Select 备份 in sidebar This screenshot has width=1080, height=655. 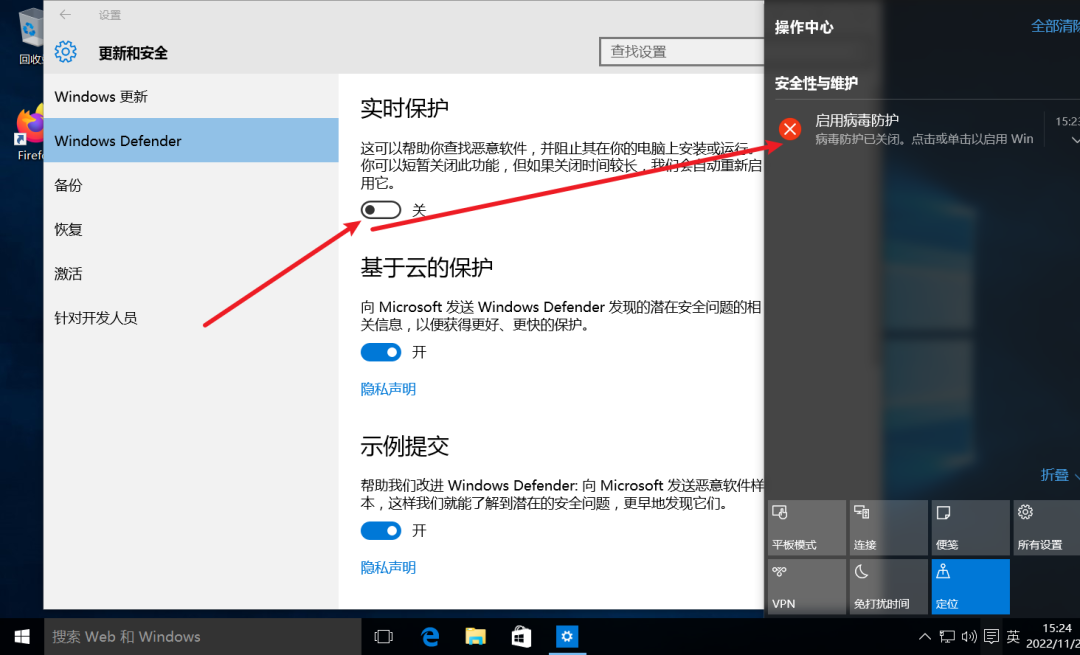[191, 185]
